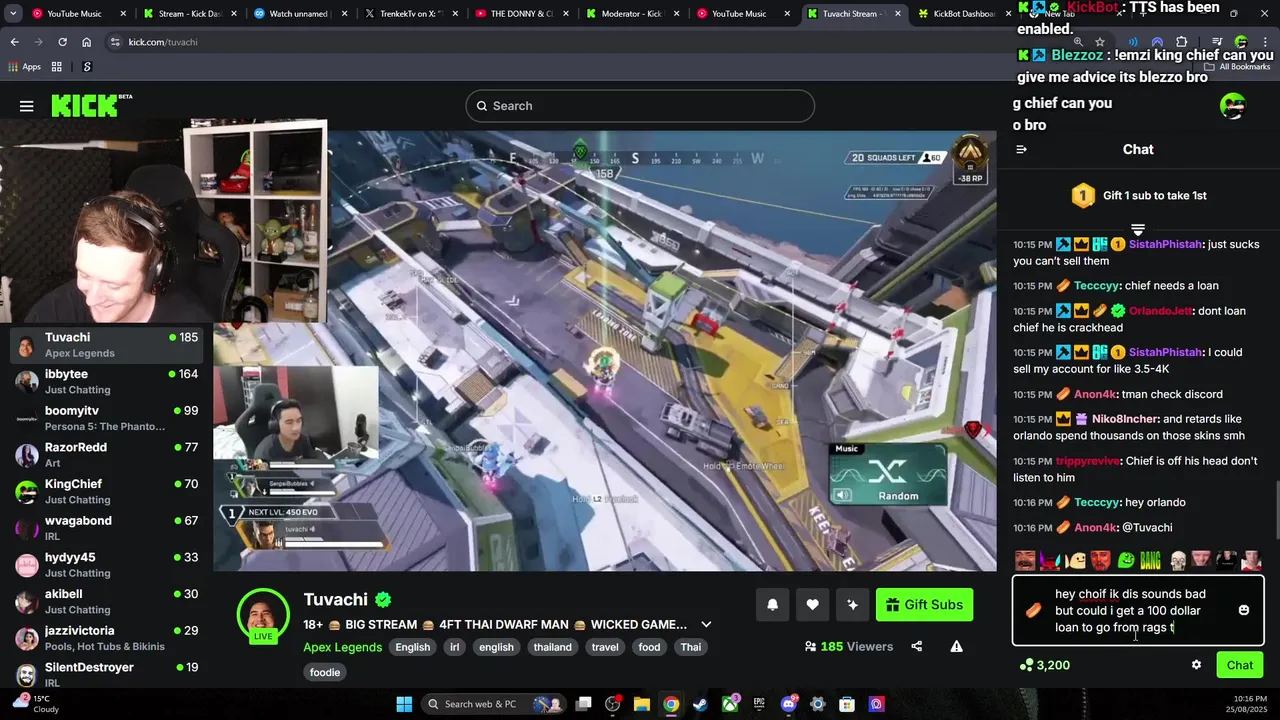1280x720 pixels.
Task: Click the 'irl' stream tag
Action: coord(455,647)
